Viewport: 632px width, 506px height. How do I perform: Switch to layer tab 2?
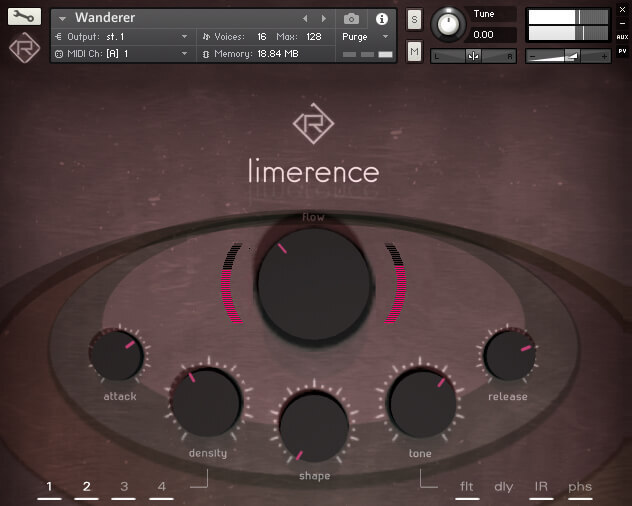tap(87, 488)
